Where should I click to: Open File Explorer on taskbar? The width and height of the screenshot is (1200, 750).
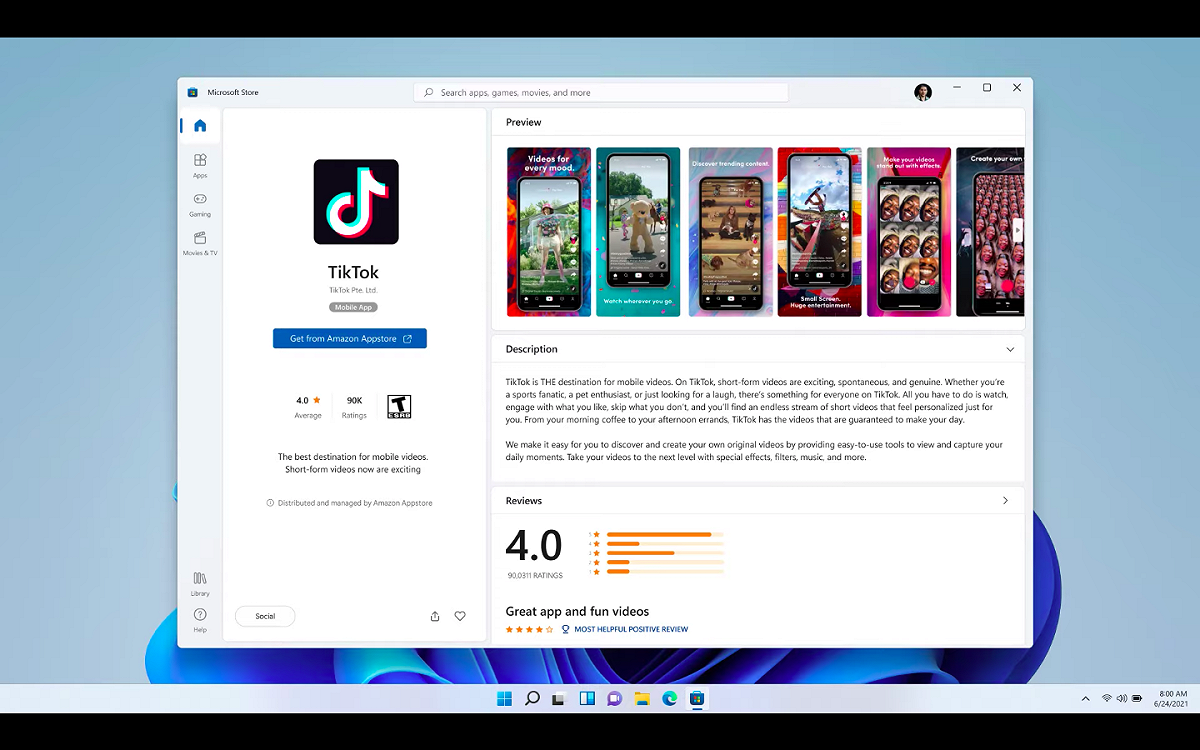click(642, 698)
